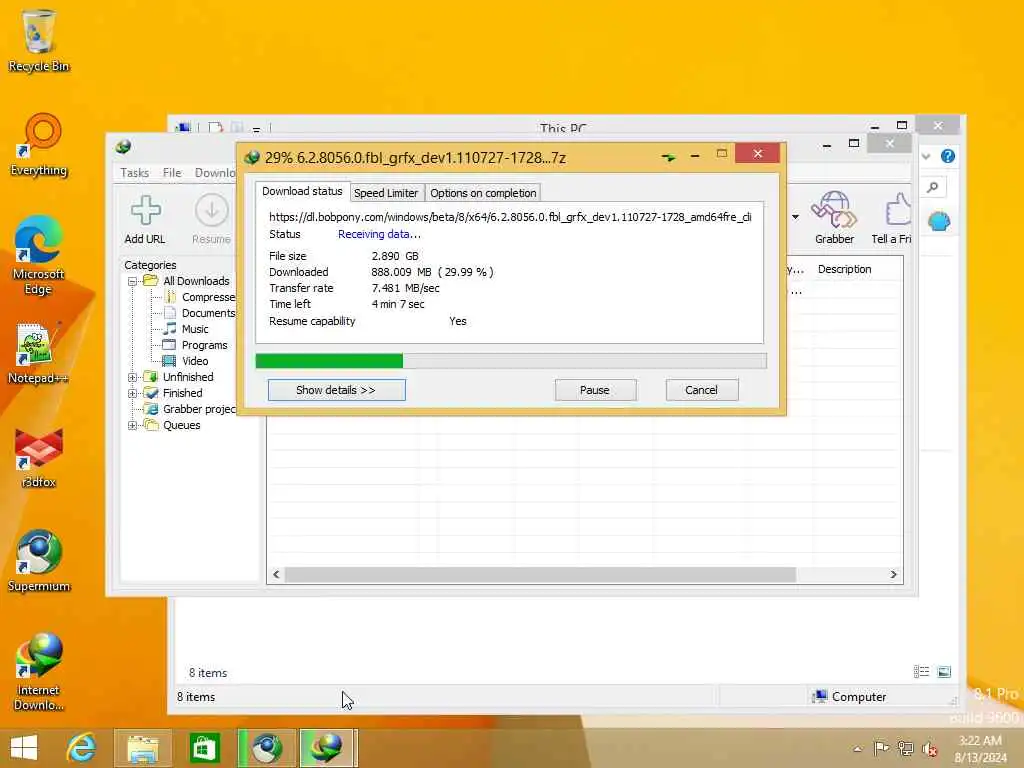Click the network tray icon

point(905,748)
